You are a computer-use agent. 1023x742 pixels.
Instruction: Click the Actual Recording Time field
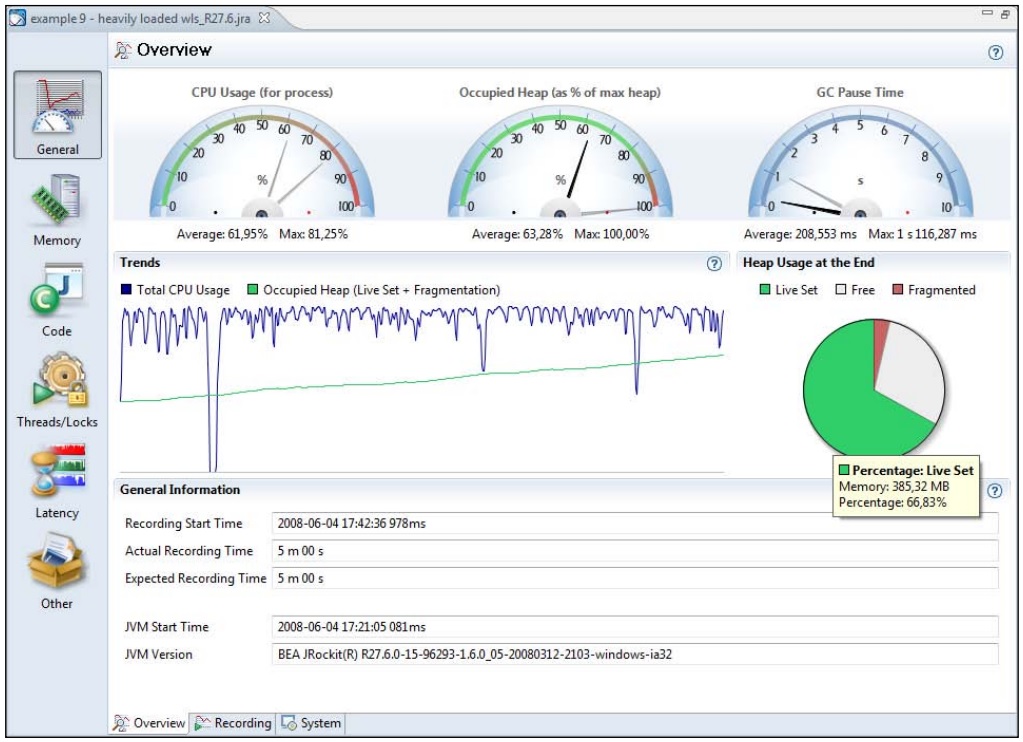(634, 551)
